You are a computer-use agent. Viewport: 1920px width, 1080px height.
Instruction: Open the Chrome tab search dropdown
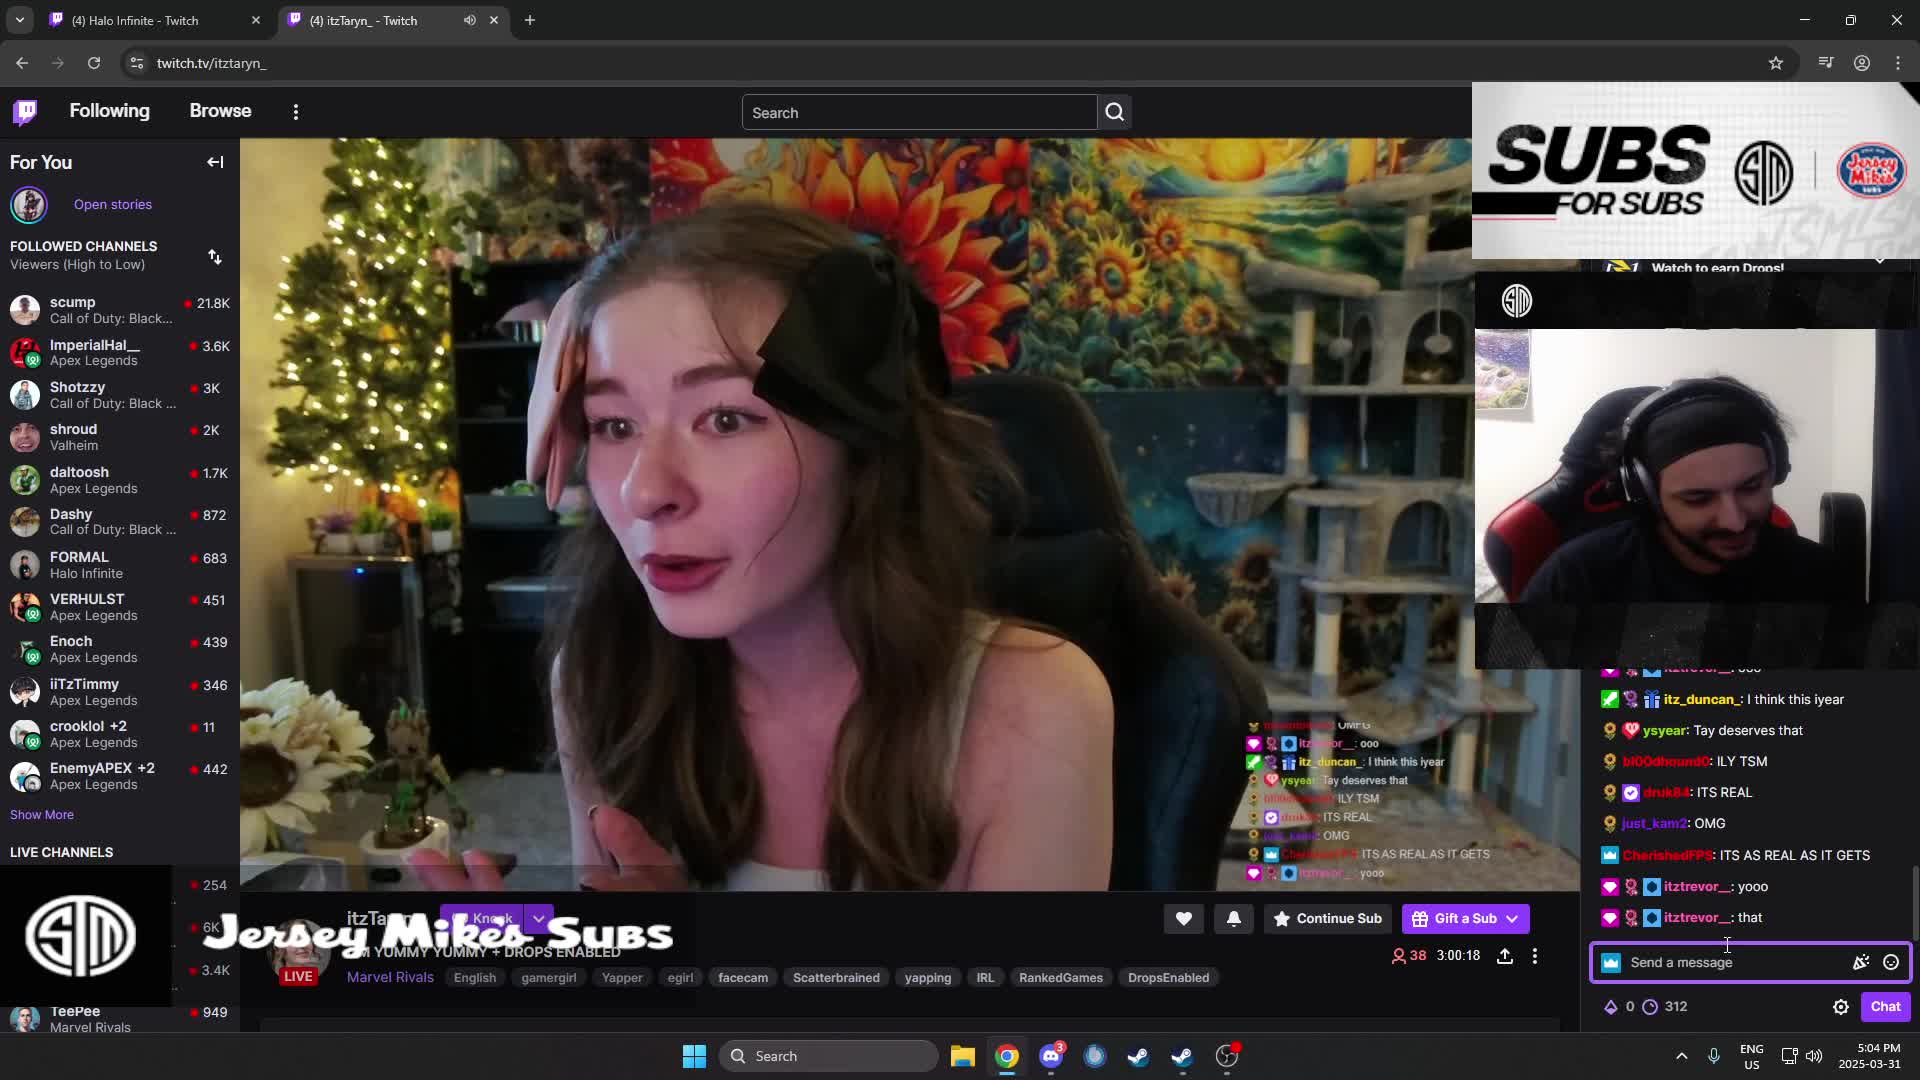pyautogui.click(x=19, y=20)
